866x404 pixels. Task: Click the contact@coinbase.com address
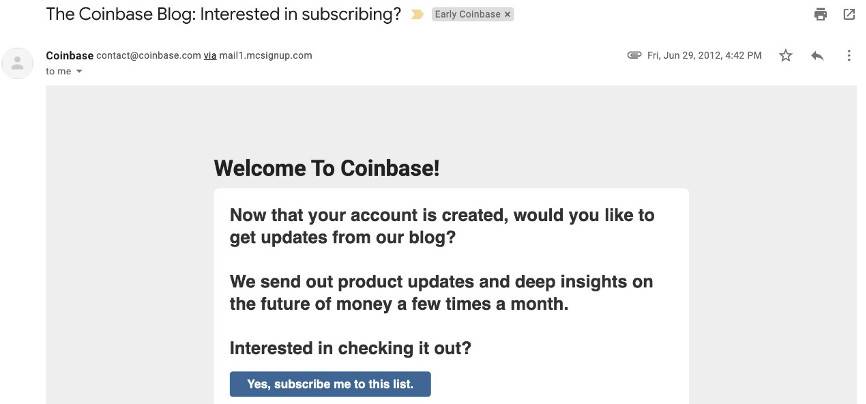coord(148,55)
